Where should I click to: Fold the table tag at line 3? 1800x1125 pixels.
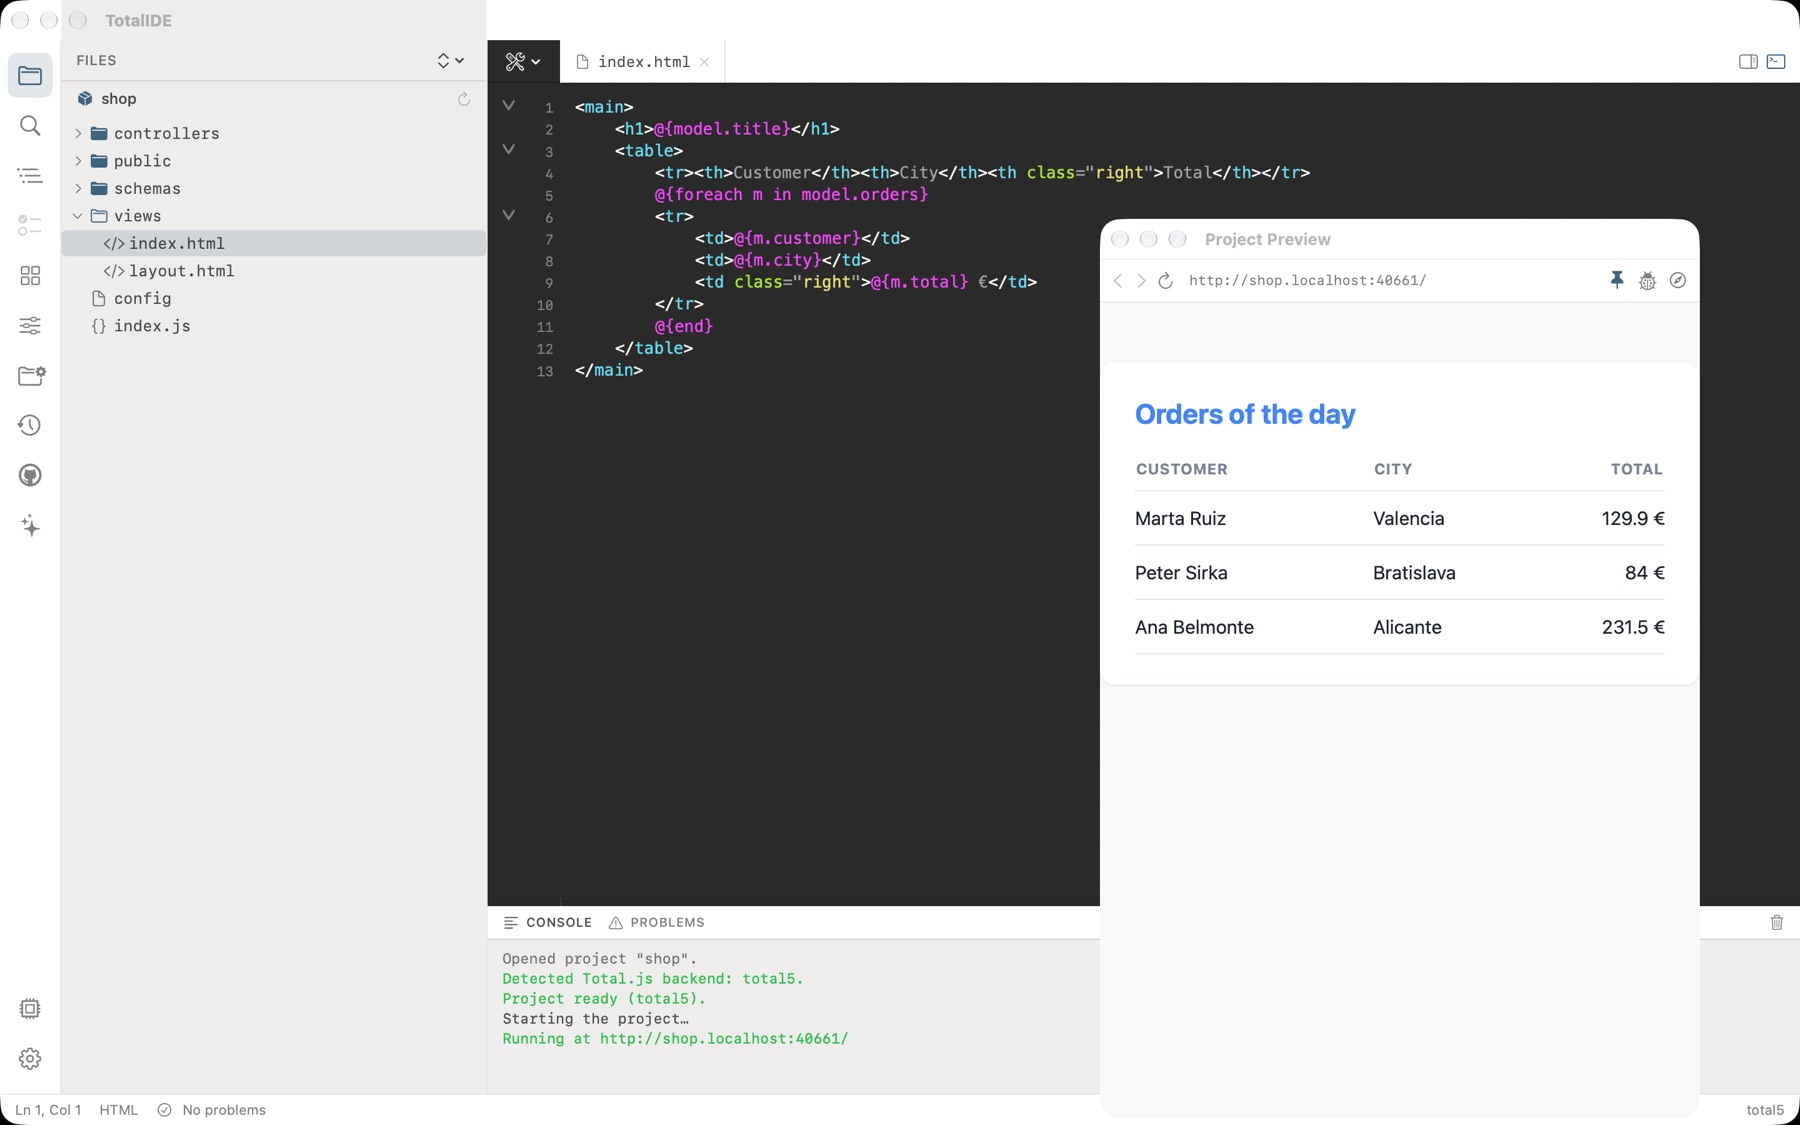509,150
